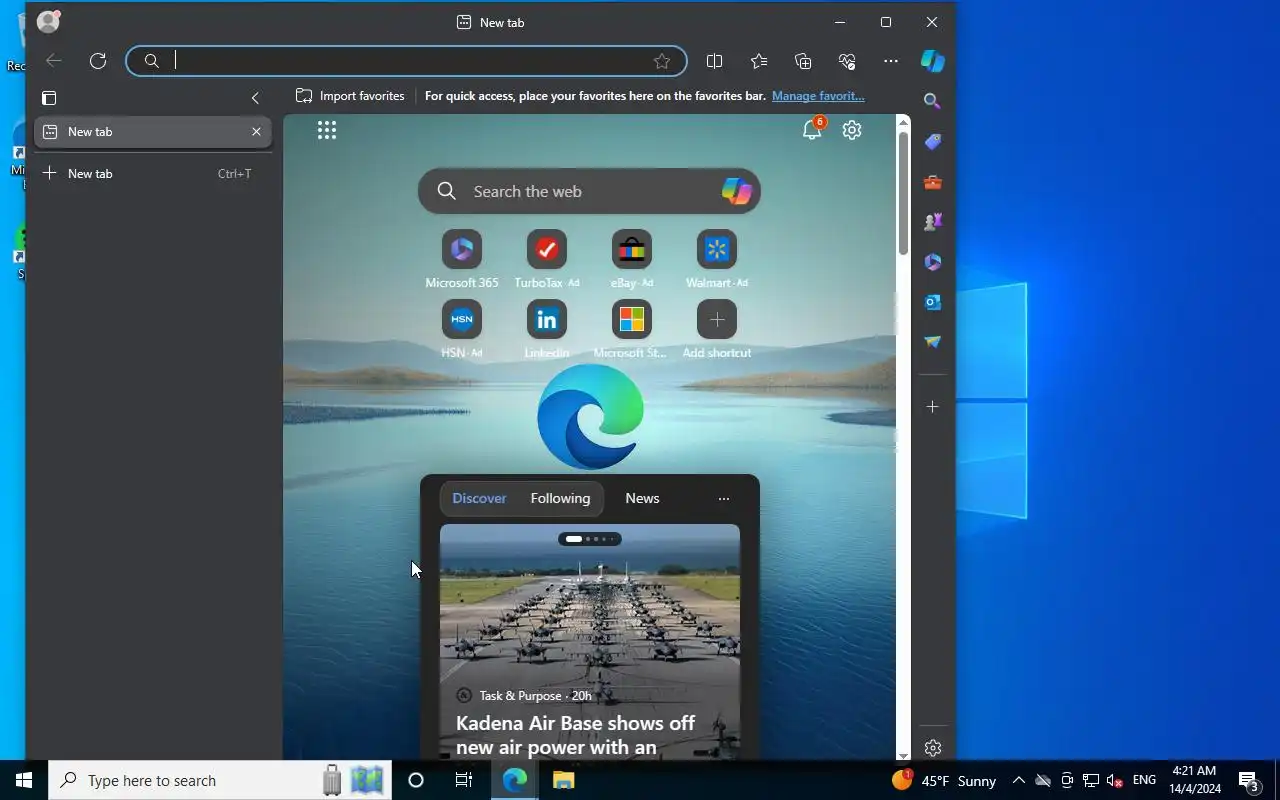Click the network tray icon

[x=1091, y=780]
